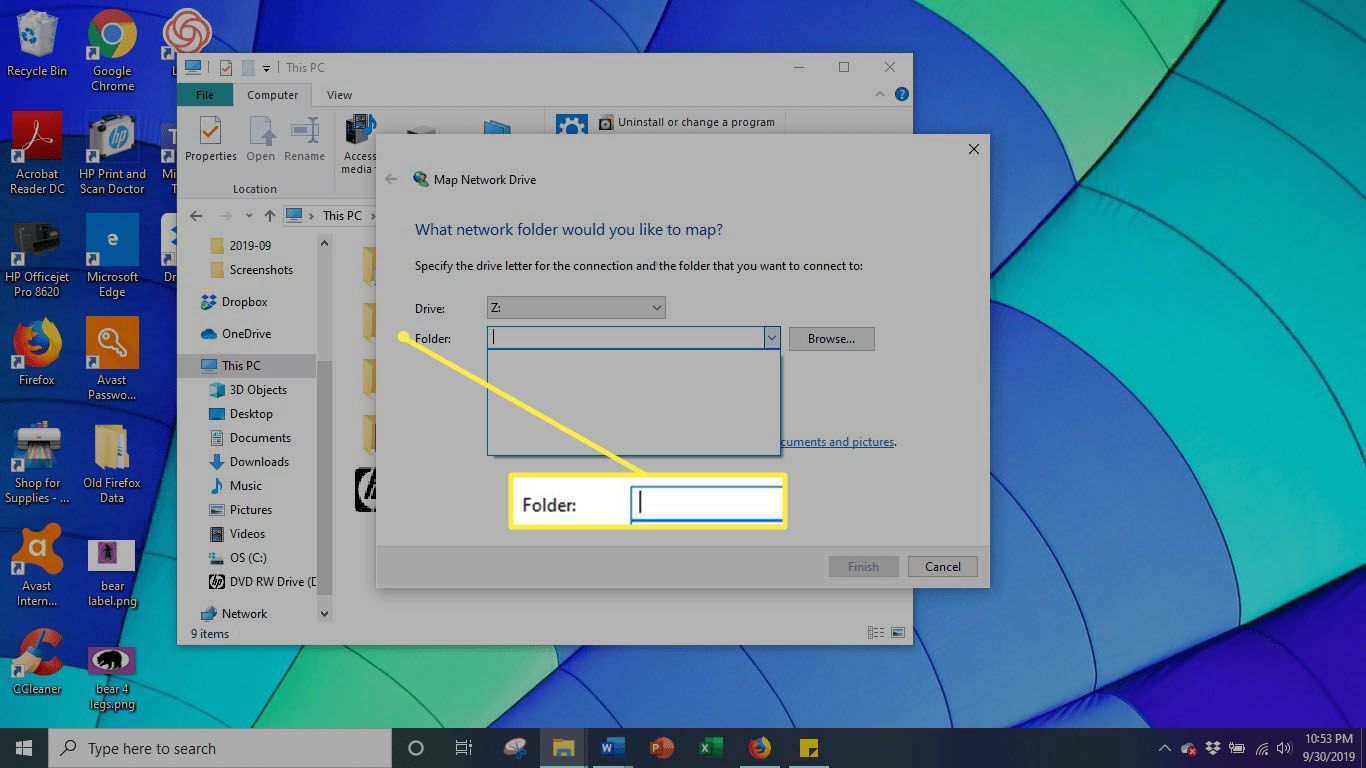
Task: Collapse the Explorer ribbon with the chevron
Action: point(880,94)
